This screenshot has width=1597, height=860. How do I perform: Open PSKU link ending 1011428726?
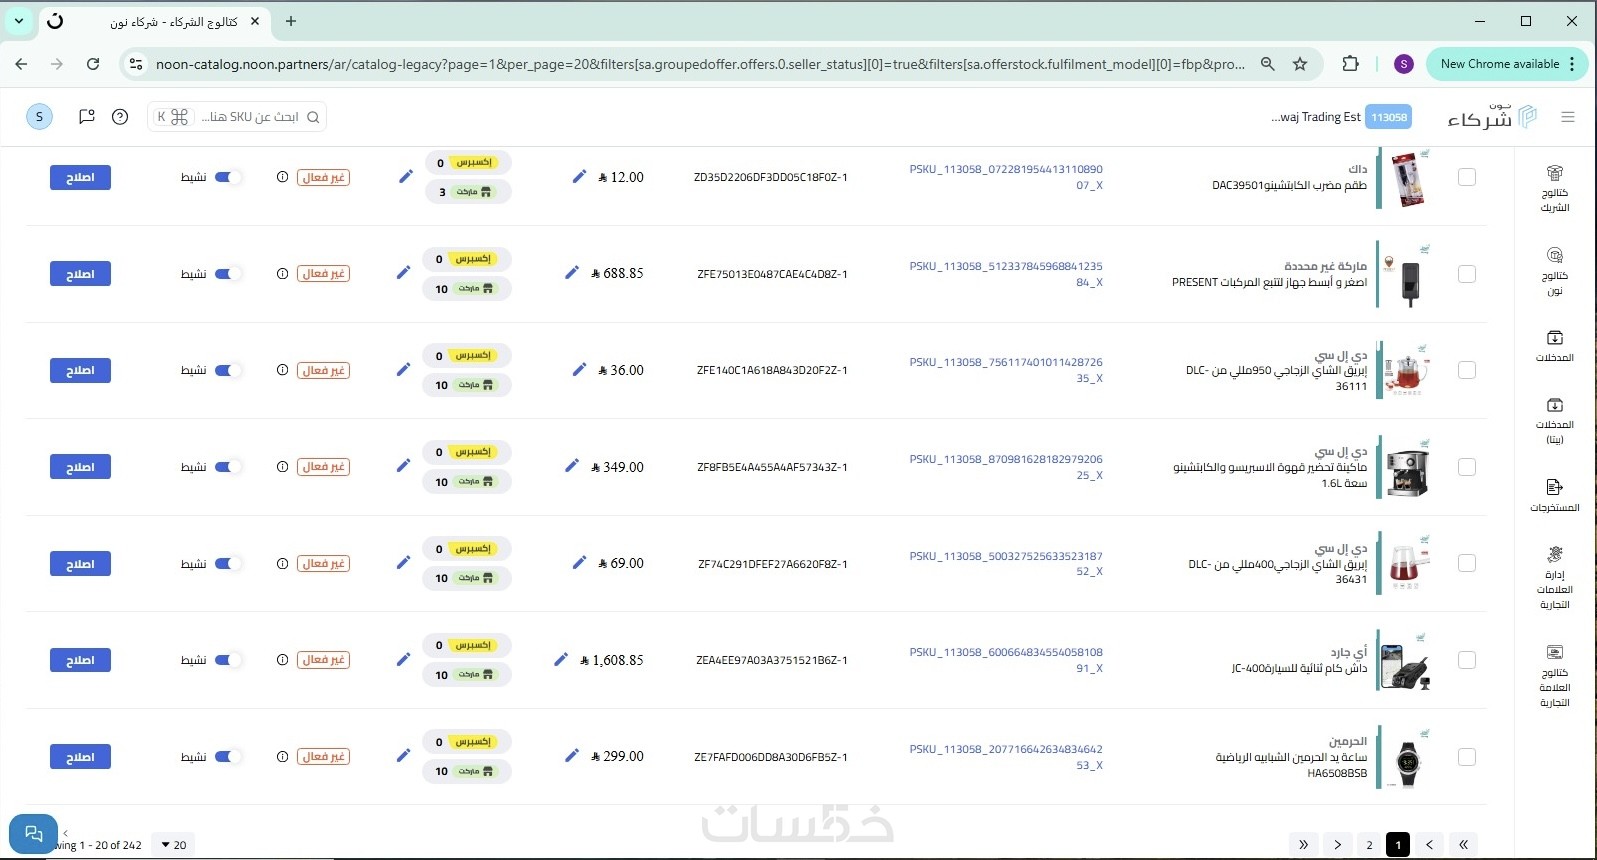click(1006, 370)
